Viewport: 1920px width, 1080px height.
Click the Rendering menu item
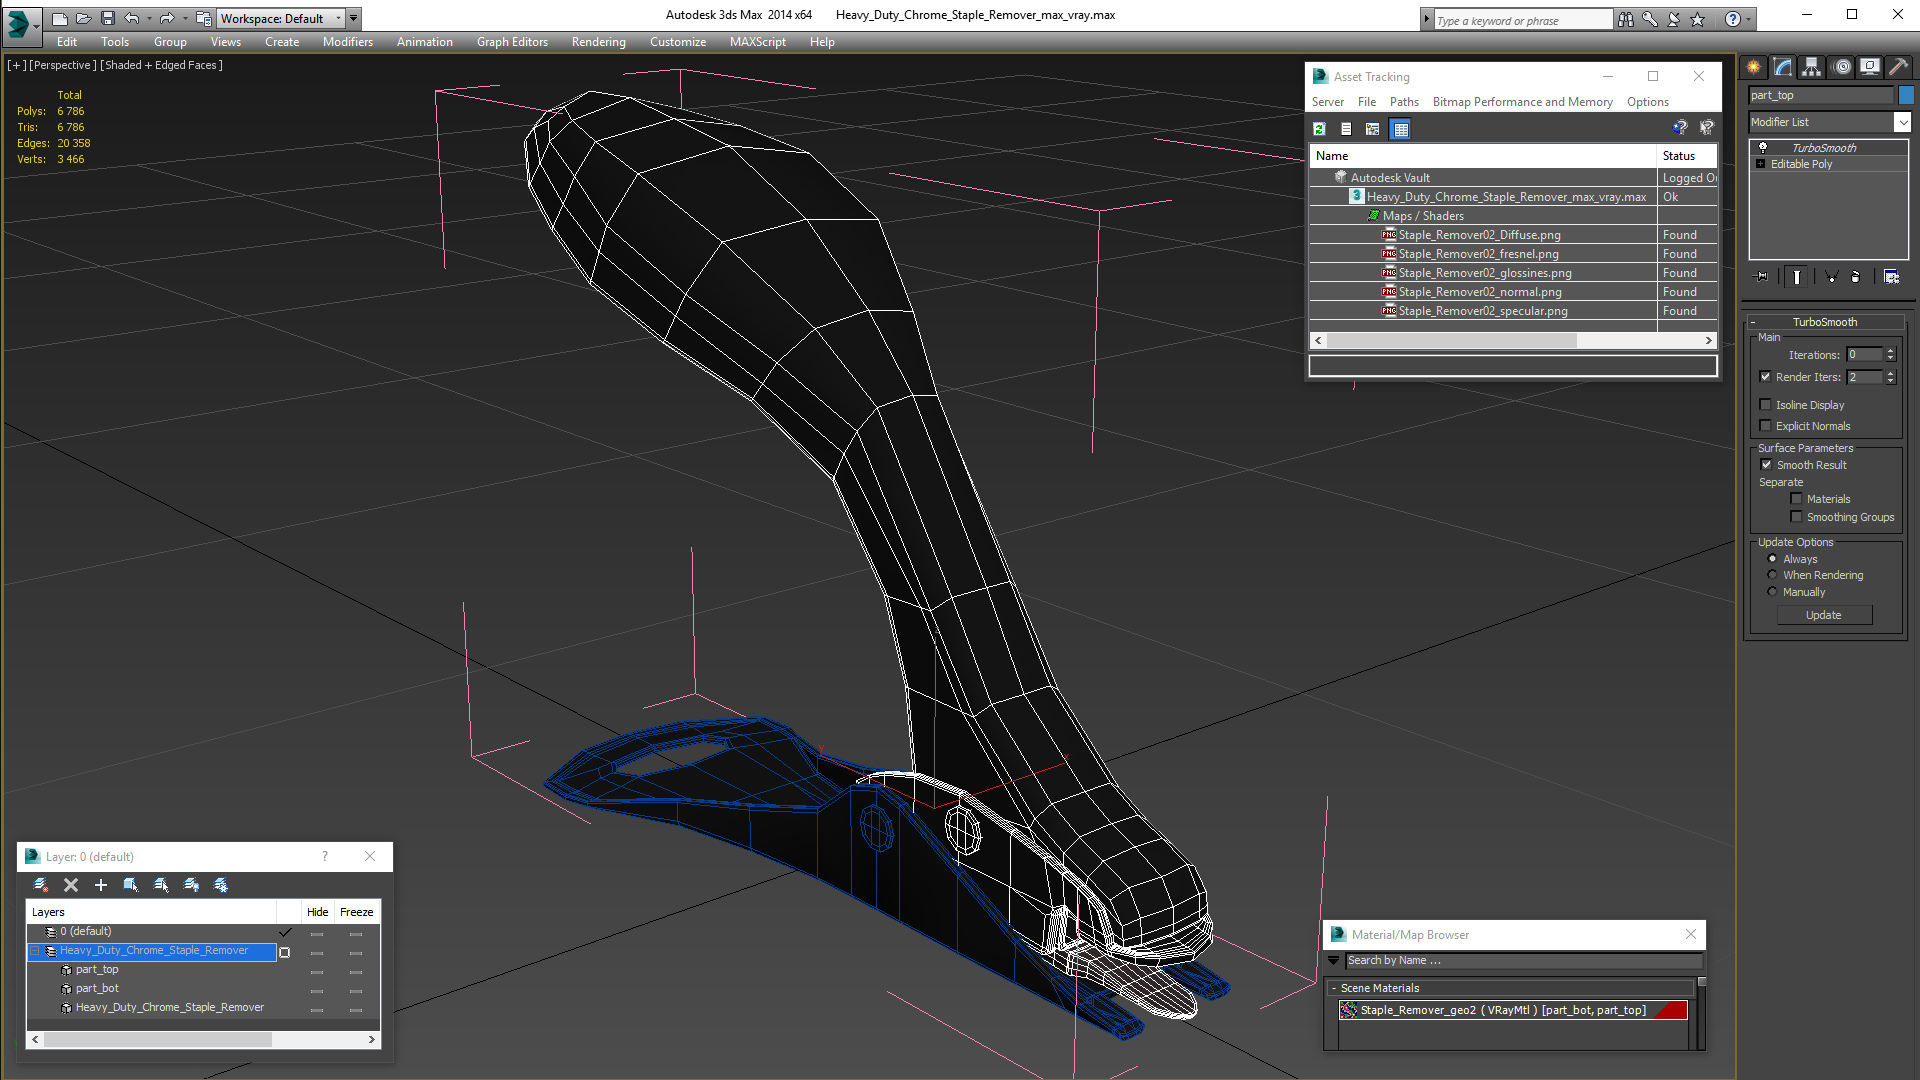coord(599,41)
